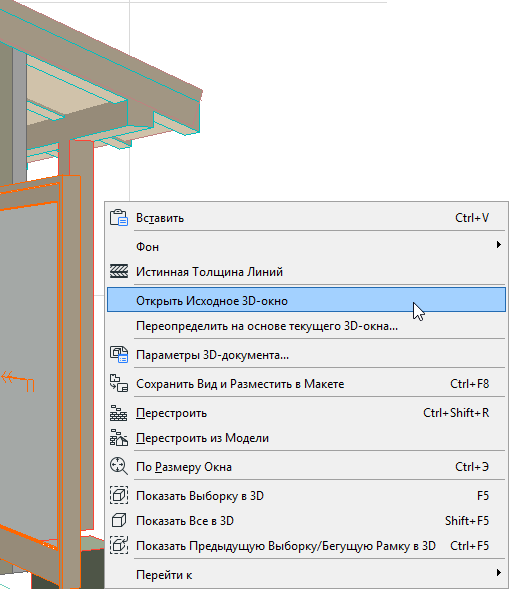
Task: Click the true line weight icon
Action: (x=119, y=271)
